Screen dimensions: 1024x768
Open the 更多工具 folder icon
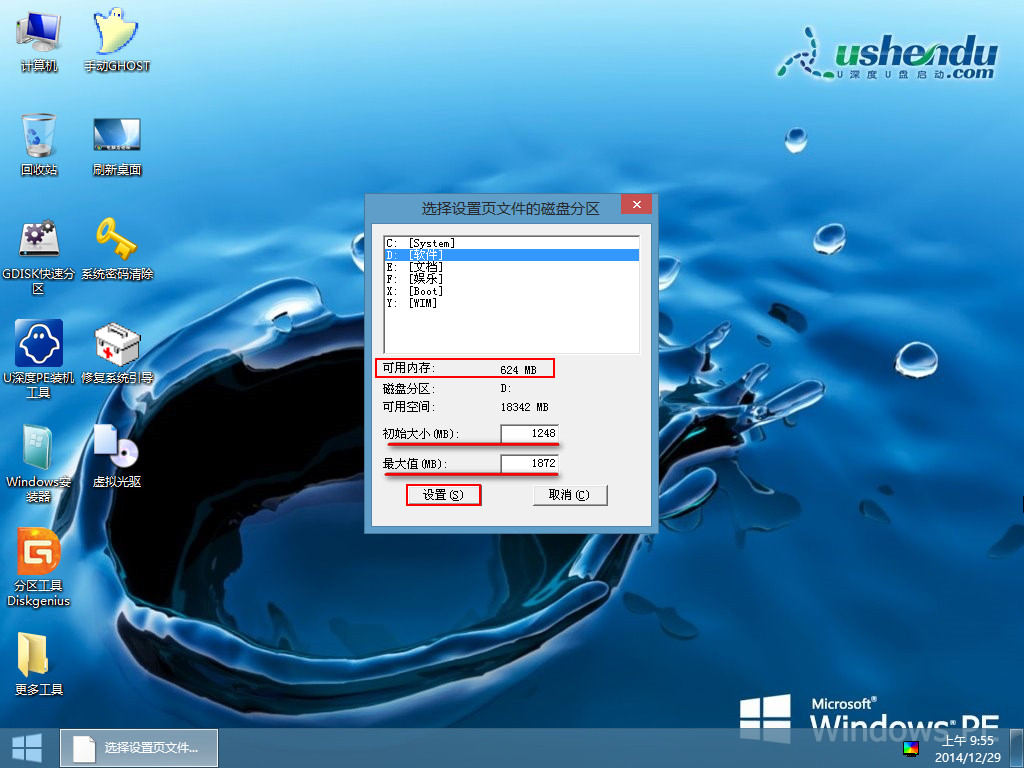point(39,664)
